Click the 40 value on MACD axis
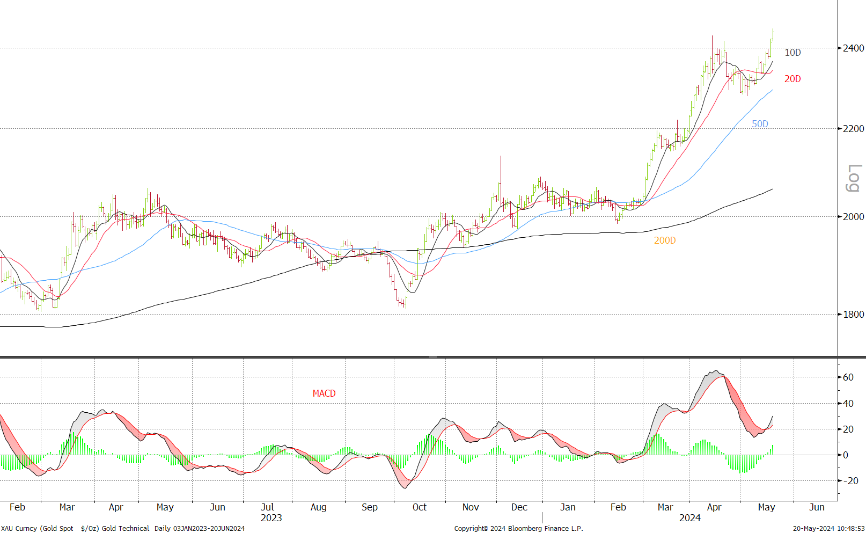This screenshot has height=533, width=866. click(x=848, y=403)
